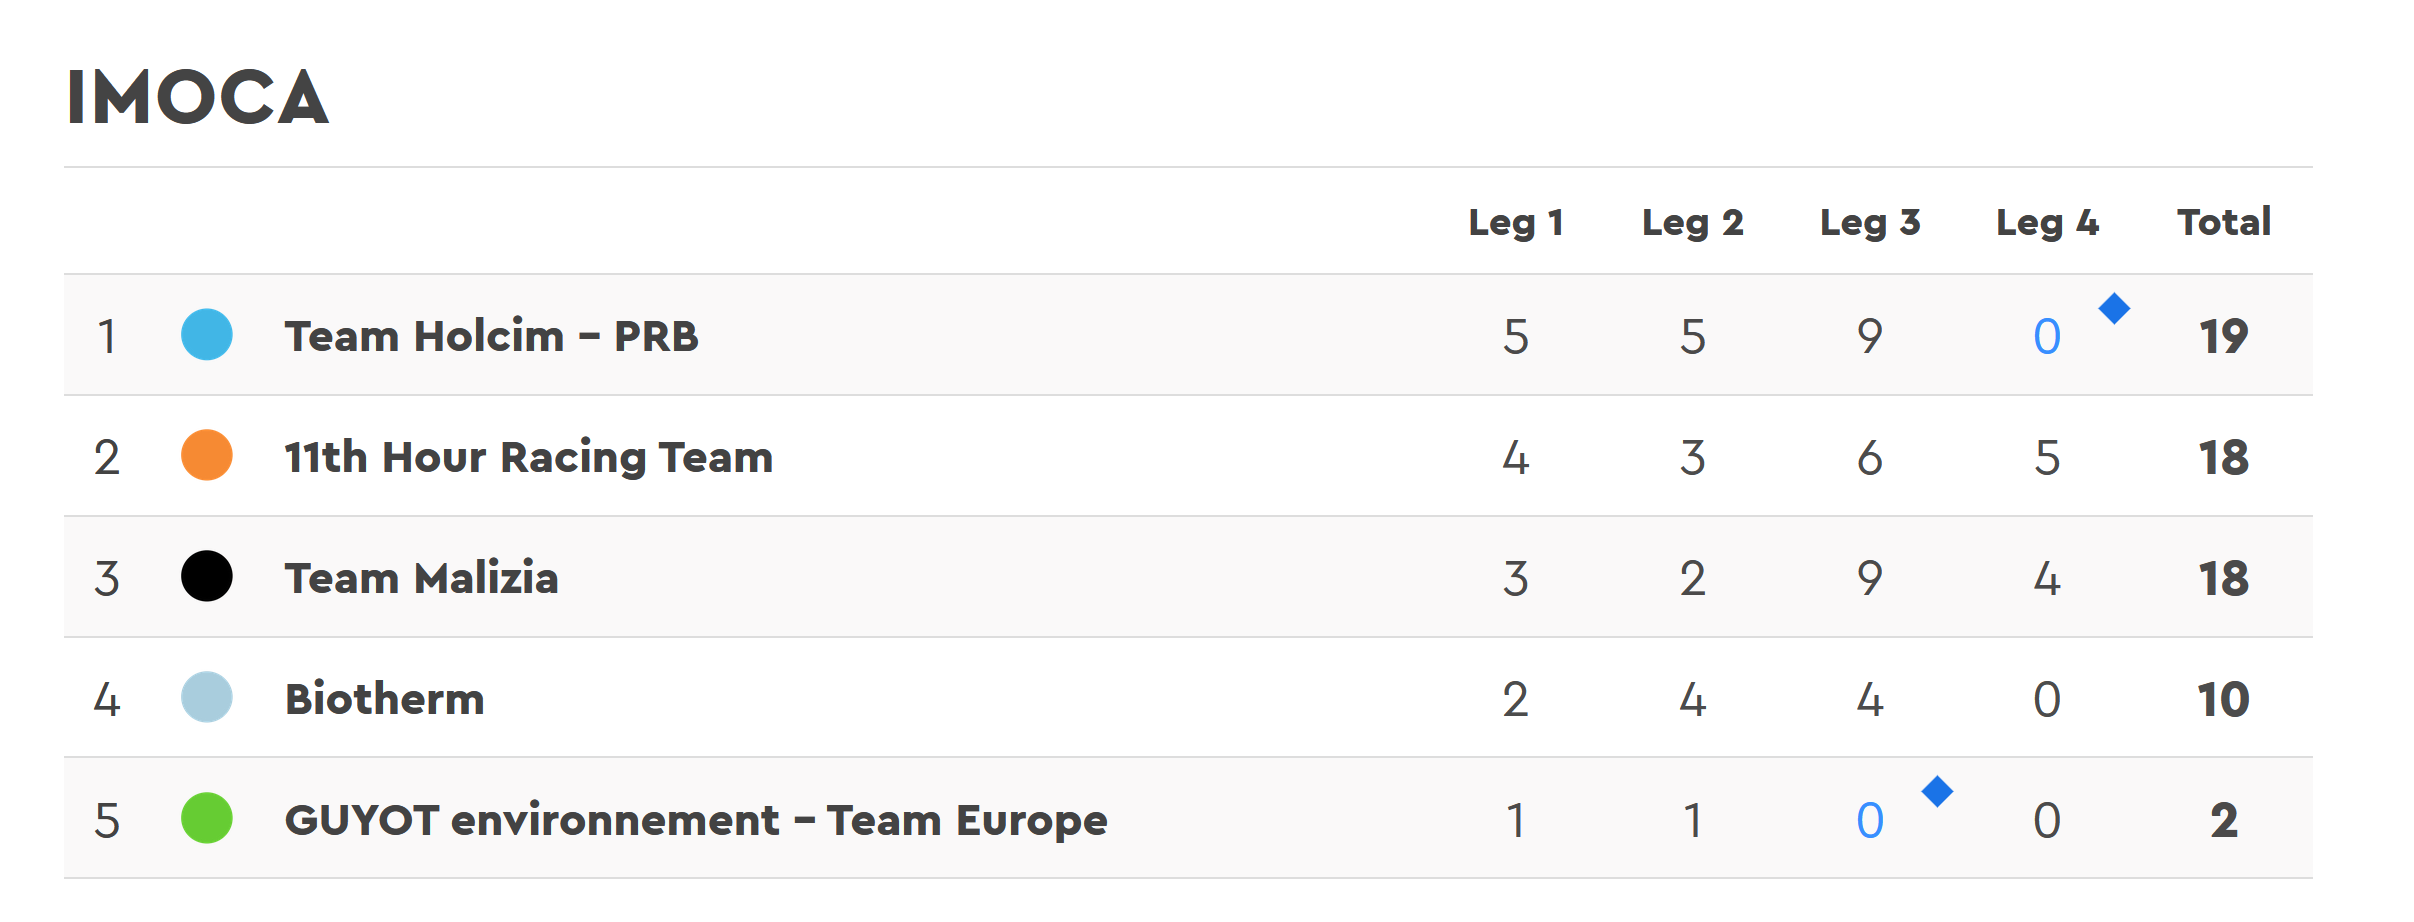Click the black dot beside Team Malizia
2414x922 pixels.
pyautogui.click(x=207, y=577)
